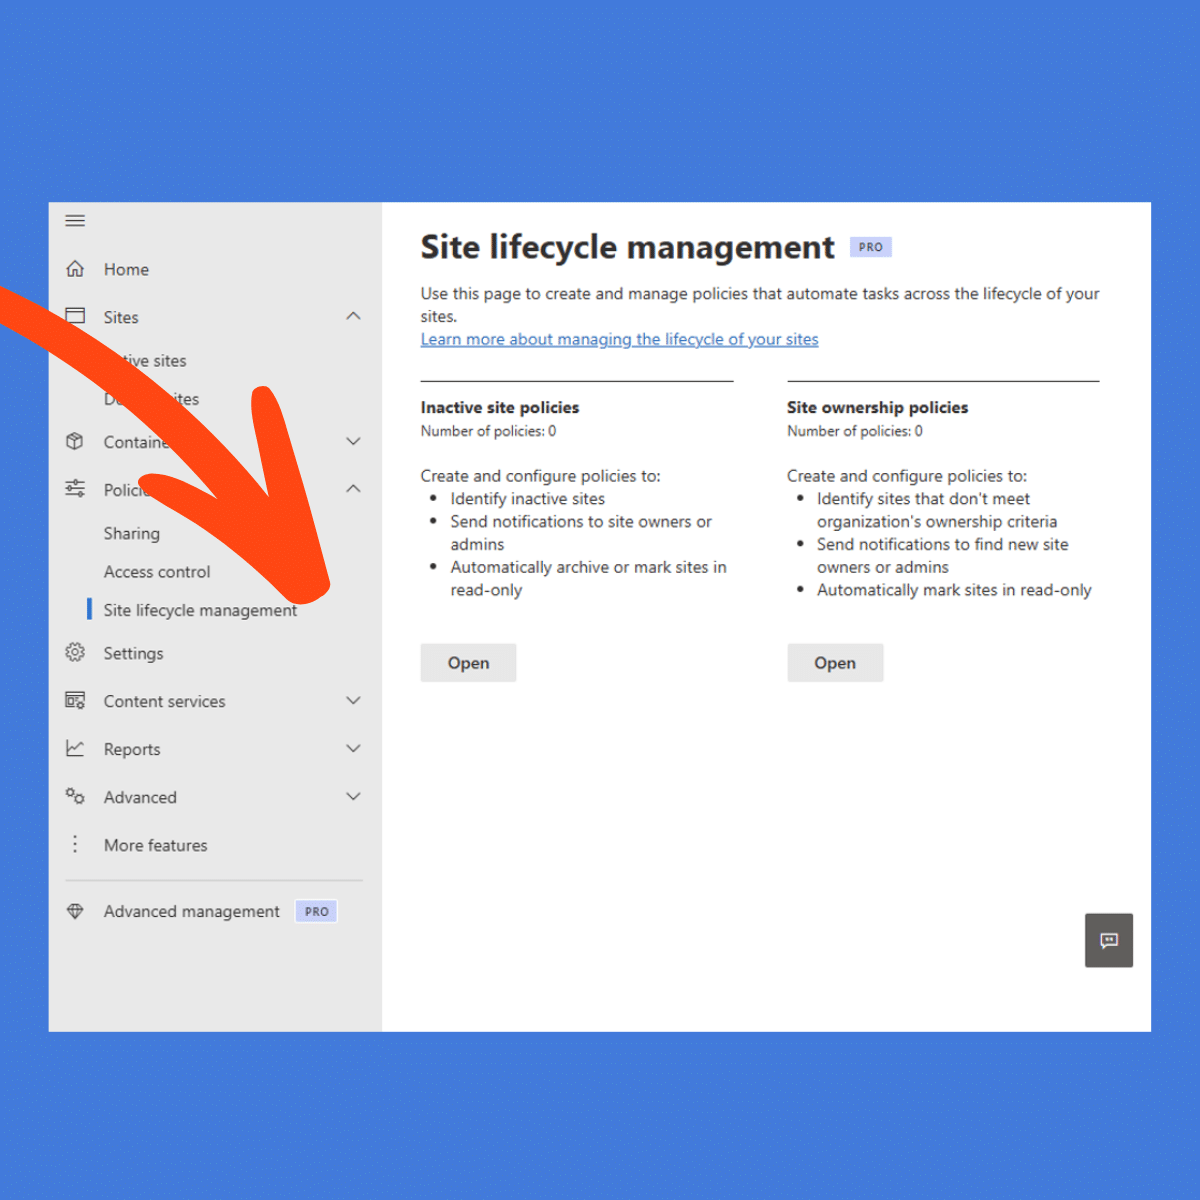Select Site lifecycle management nav item
1200x1200 pixels.
pos(200,610)
